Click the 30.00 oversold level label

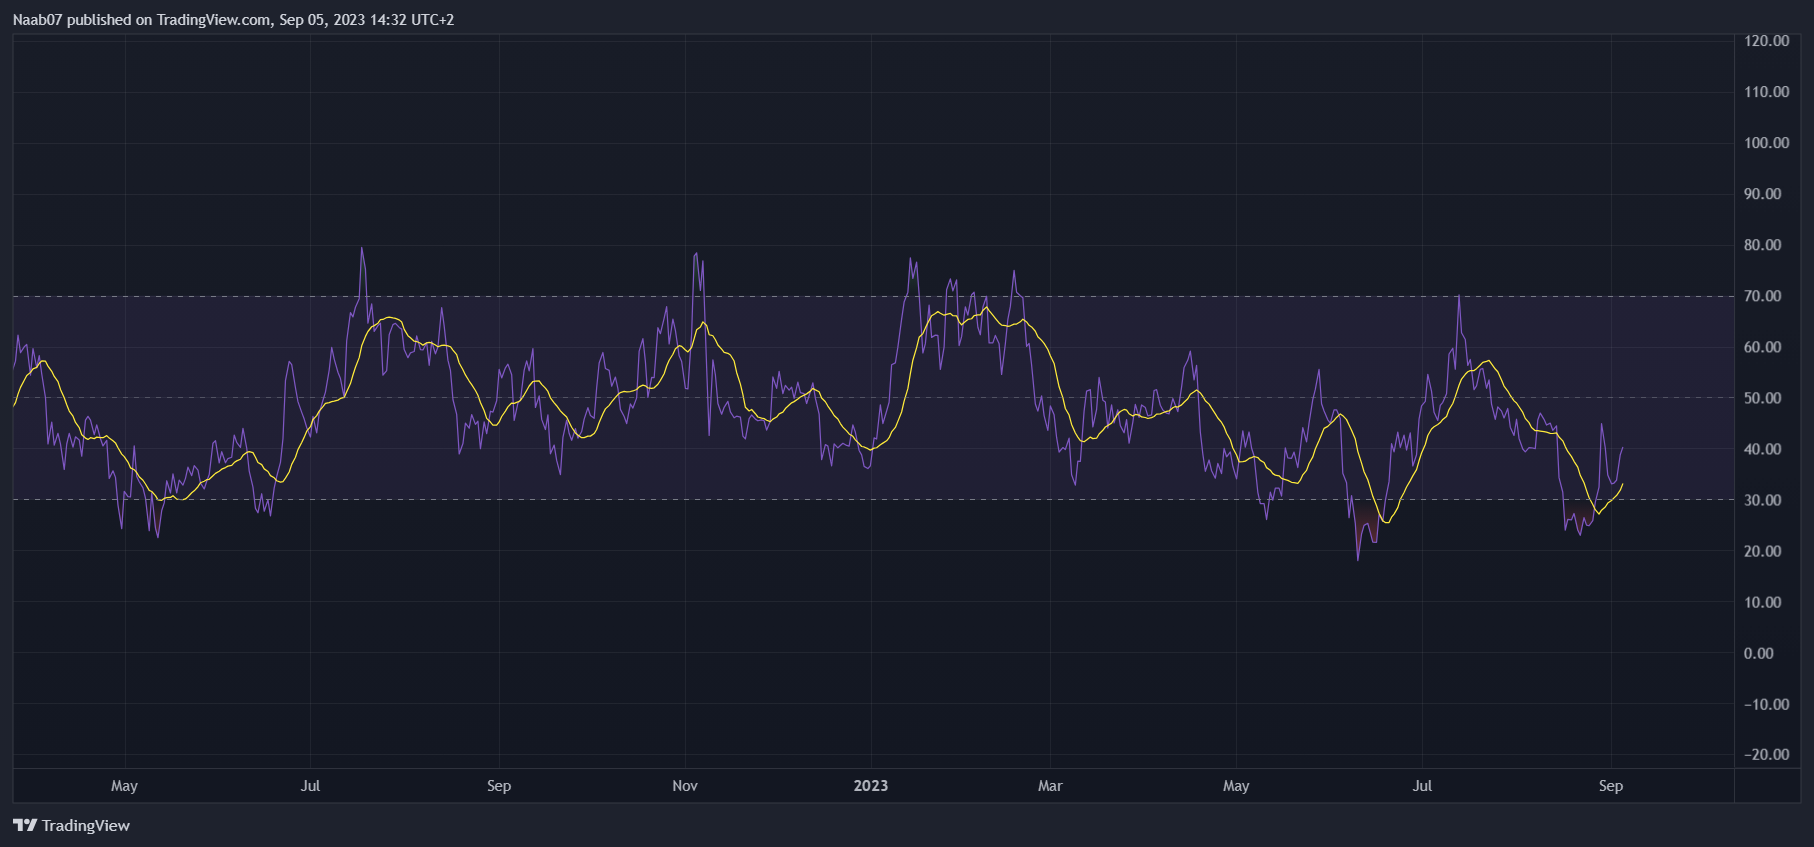(1763, 500)
